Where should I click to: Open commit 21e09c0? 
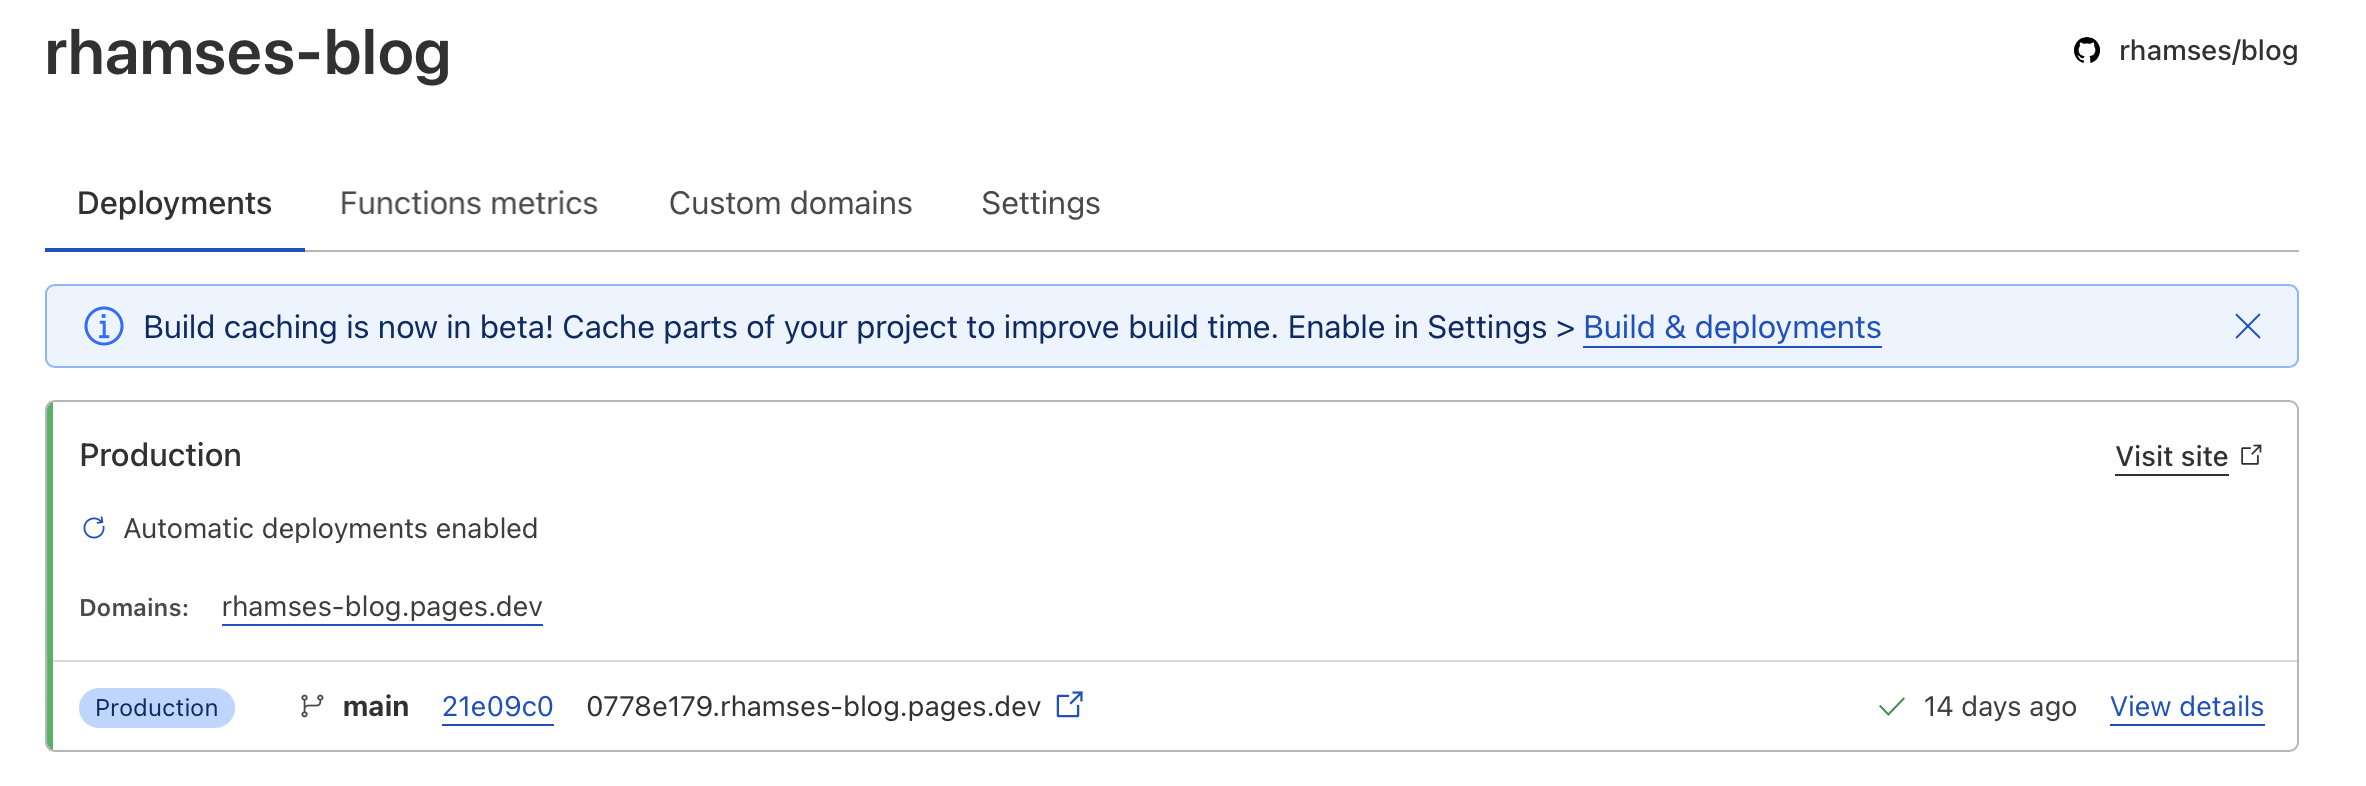click(497, 707)
